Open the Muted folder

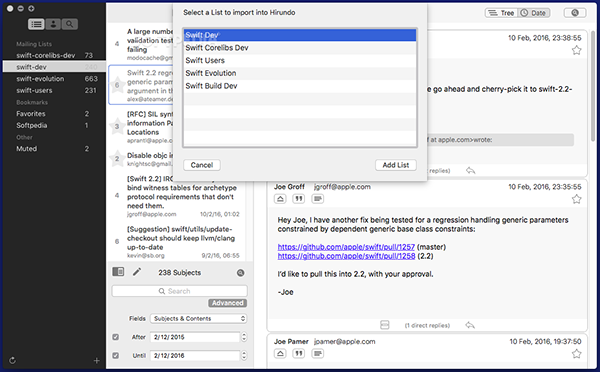click(x=54, y=148)
